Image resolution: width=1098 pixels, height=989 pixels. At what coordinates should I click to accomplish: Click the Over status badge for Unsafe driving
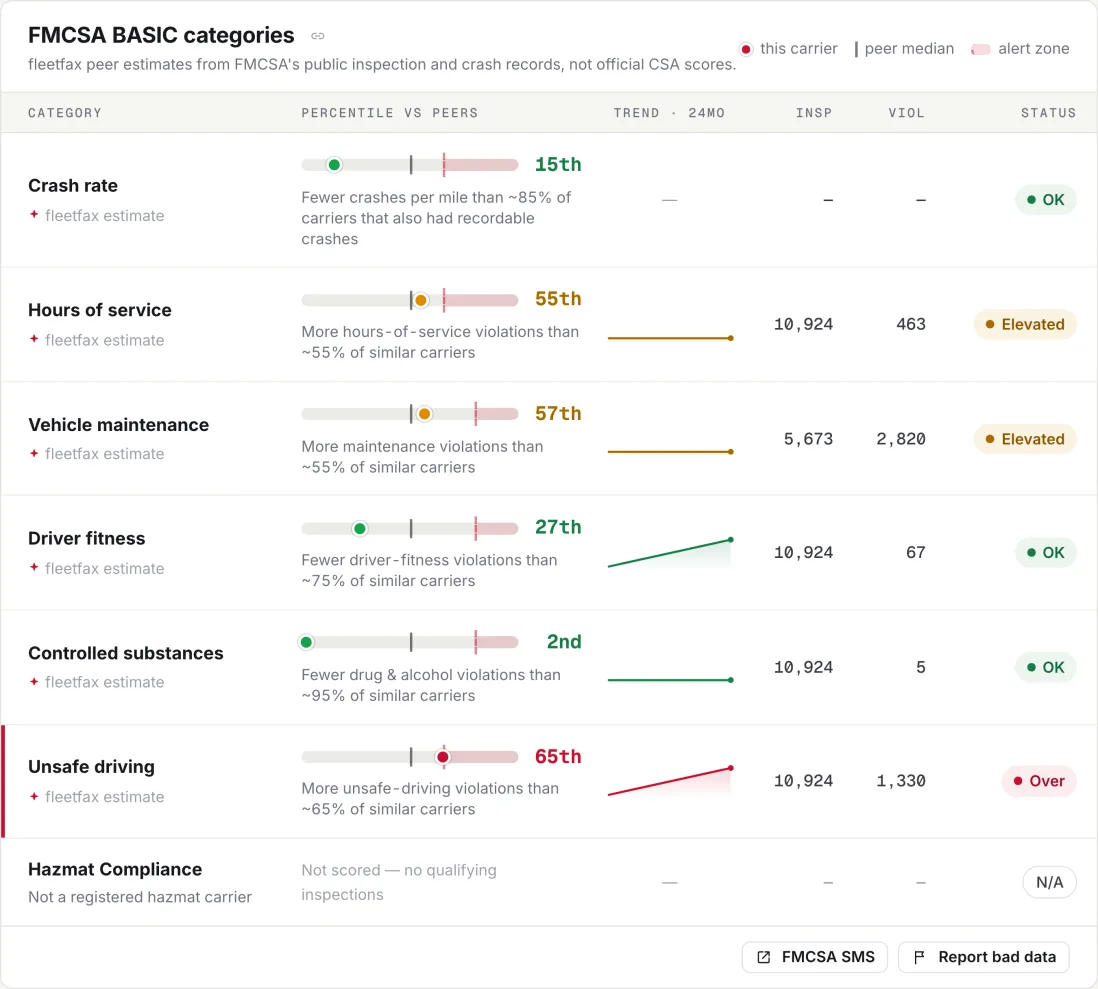click(1039, 781)
